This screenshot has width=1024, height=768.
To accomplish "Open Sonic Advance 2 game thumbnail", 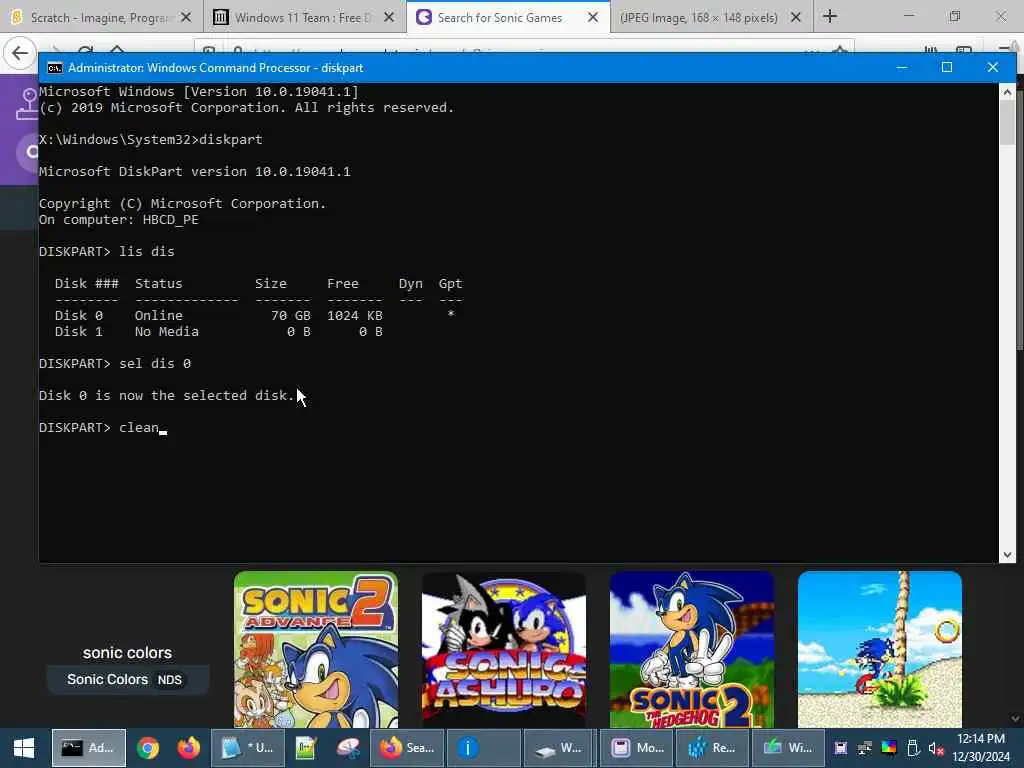I will click(x=316, y=650).
